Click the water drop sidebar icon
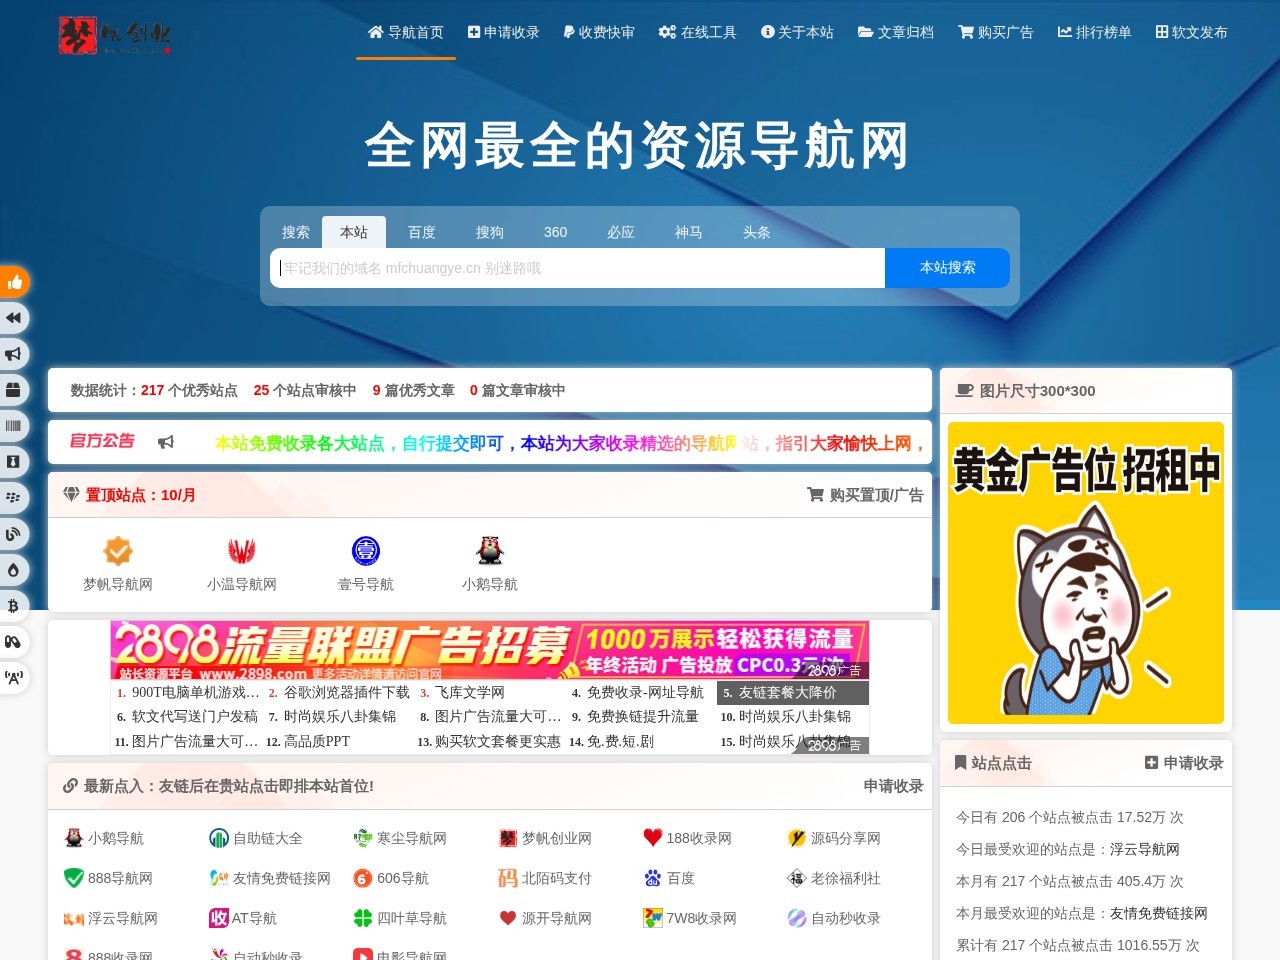This screenshot has width=1280, height=960. coord(14,570)
